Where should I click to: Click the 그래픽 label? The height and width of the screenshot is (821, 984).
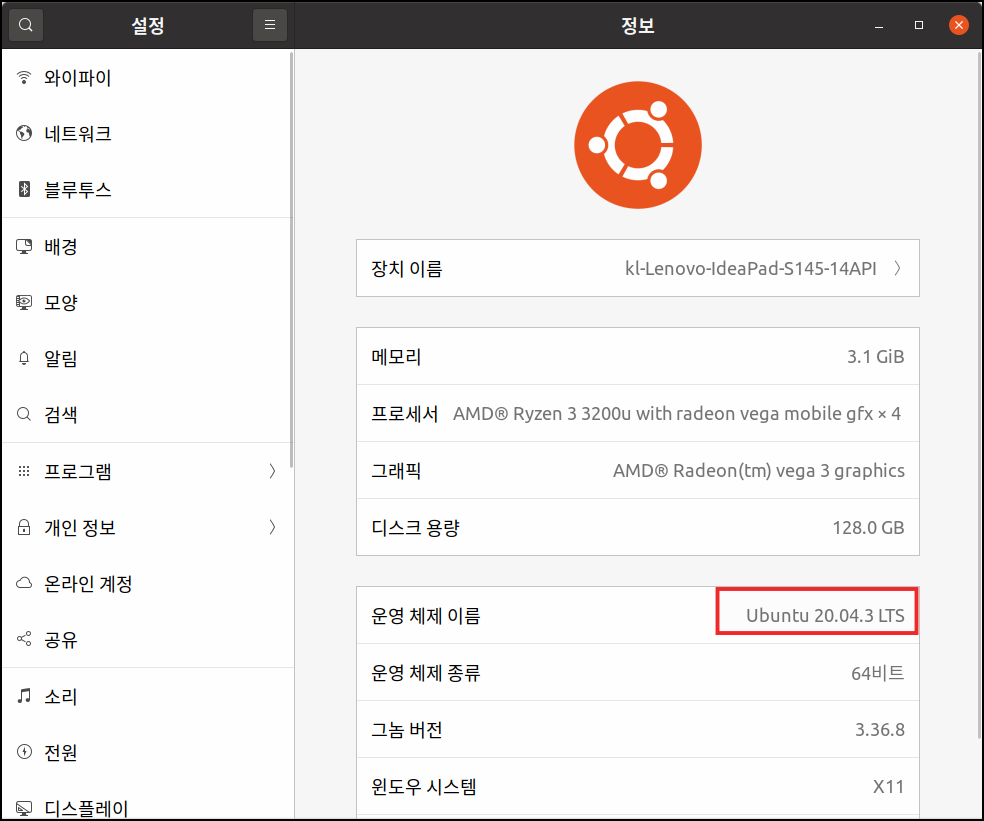click(x=396, y=471)
